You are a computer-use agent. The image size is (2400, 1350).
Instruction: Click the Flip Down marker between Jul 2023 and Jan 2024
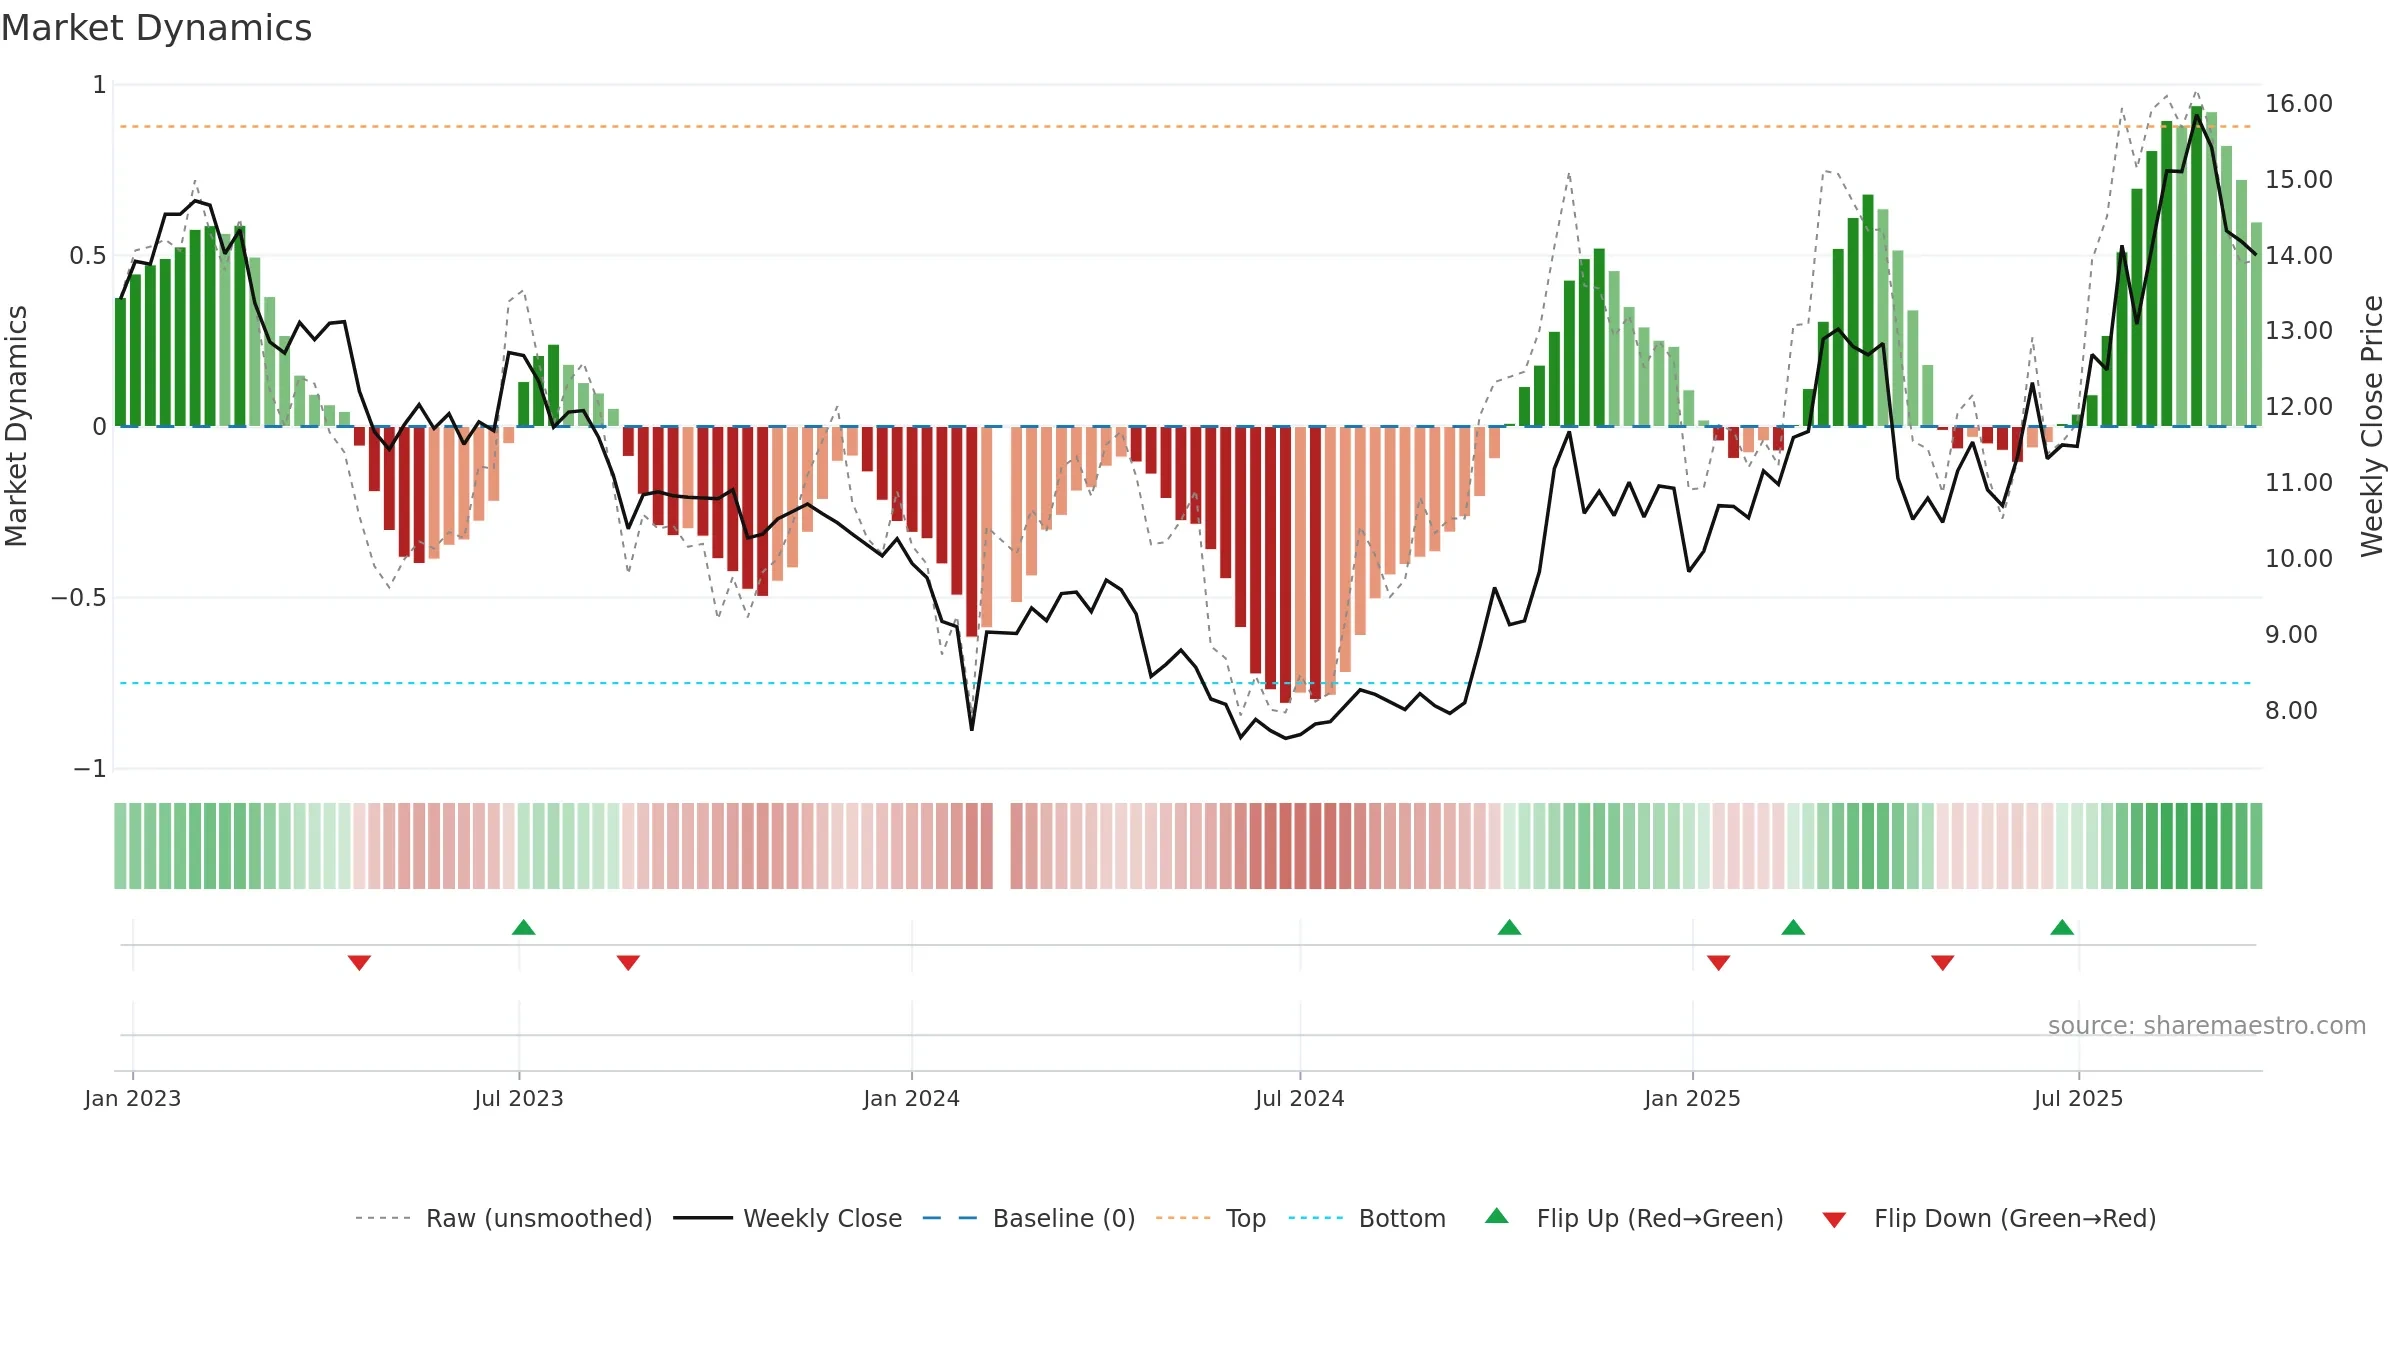(x=628, y=962)
